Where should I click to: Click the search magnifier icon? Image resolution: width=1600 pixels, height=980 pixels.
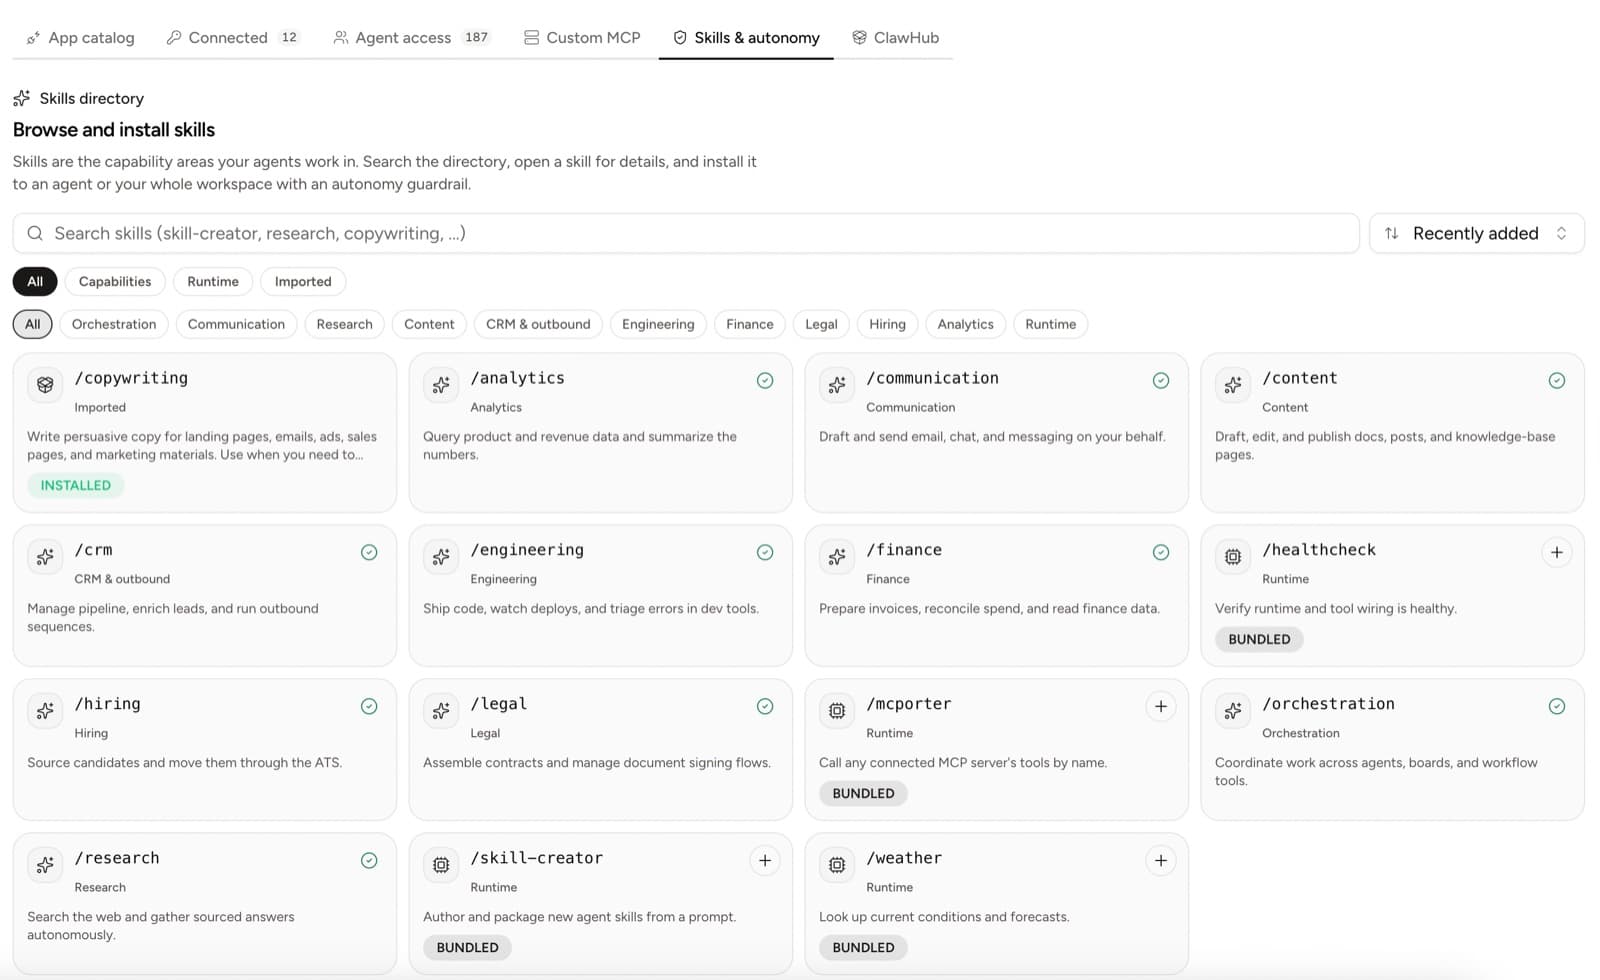35,233
